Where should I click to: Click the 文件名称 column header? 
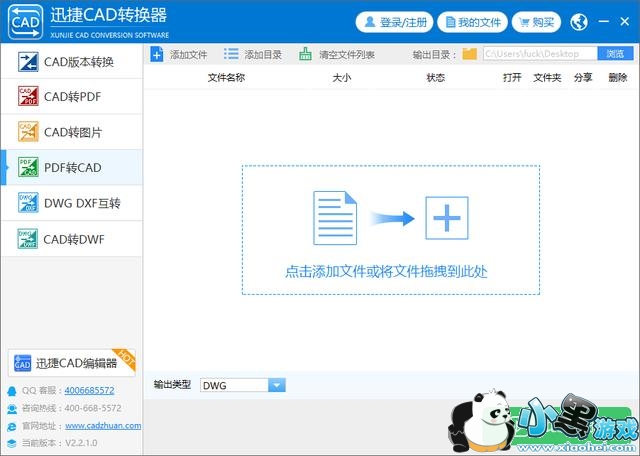coord(226,78)
